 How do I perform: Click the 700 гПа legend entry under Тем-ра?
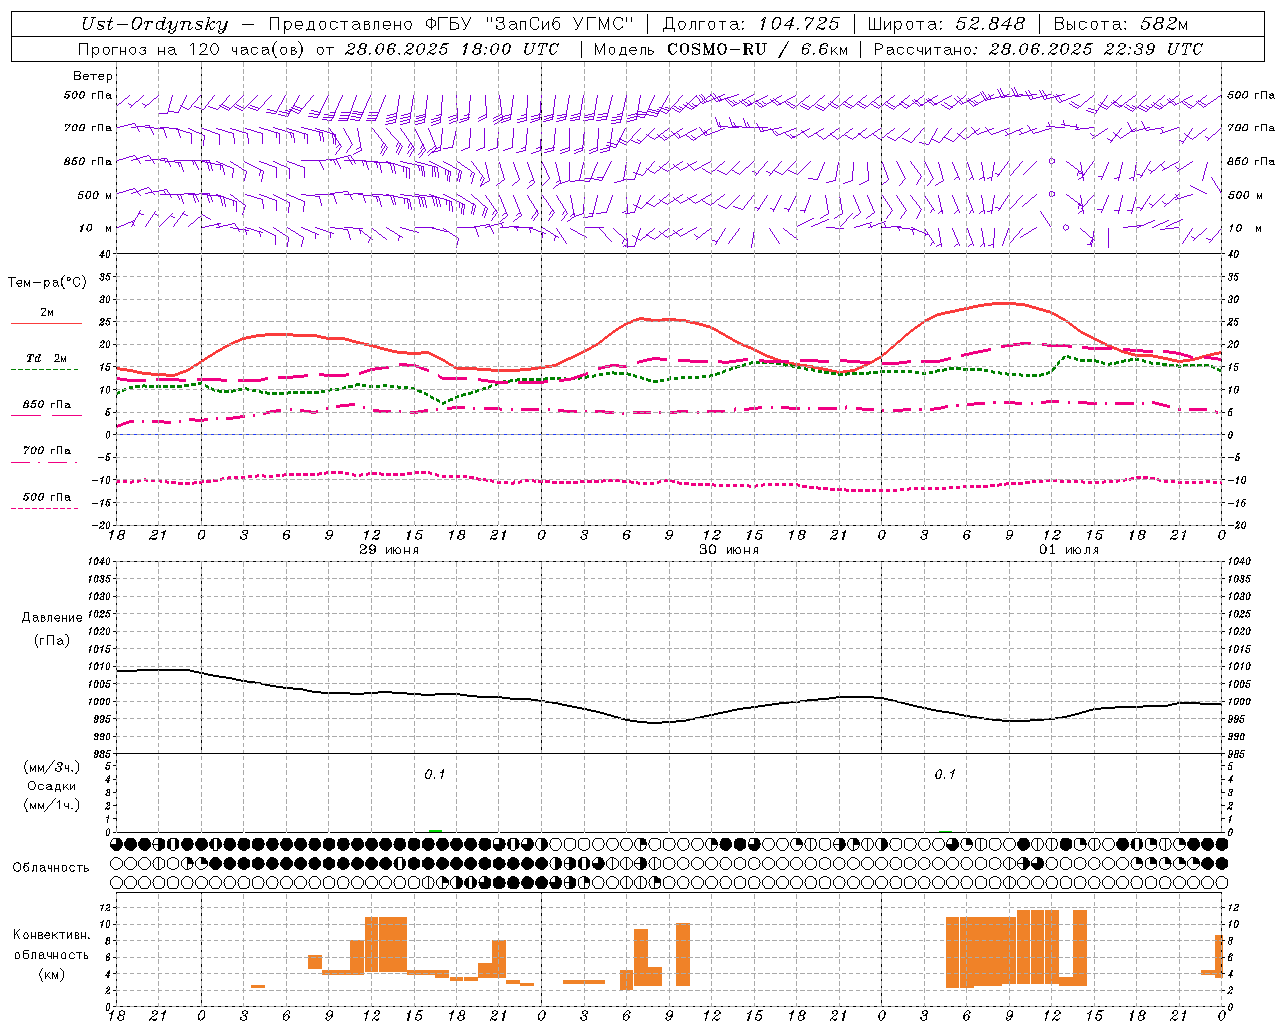pos(47,451)
